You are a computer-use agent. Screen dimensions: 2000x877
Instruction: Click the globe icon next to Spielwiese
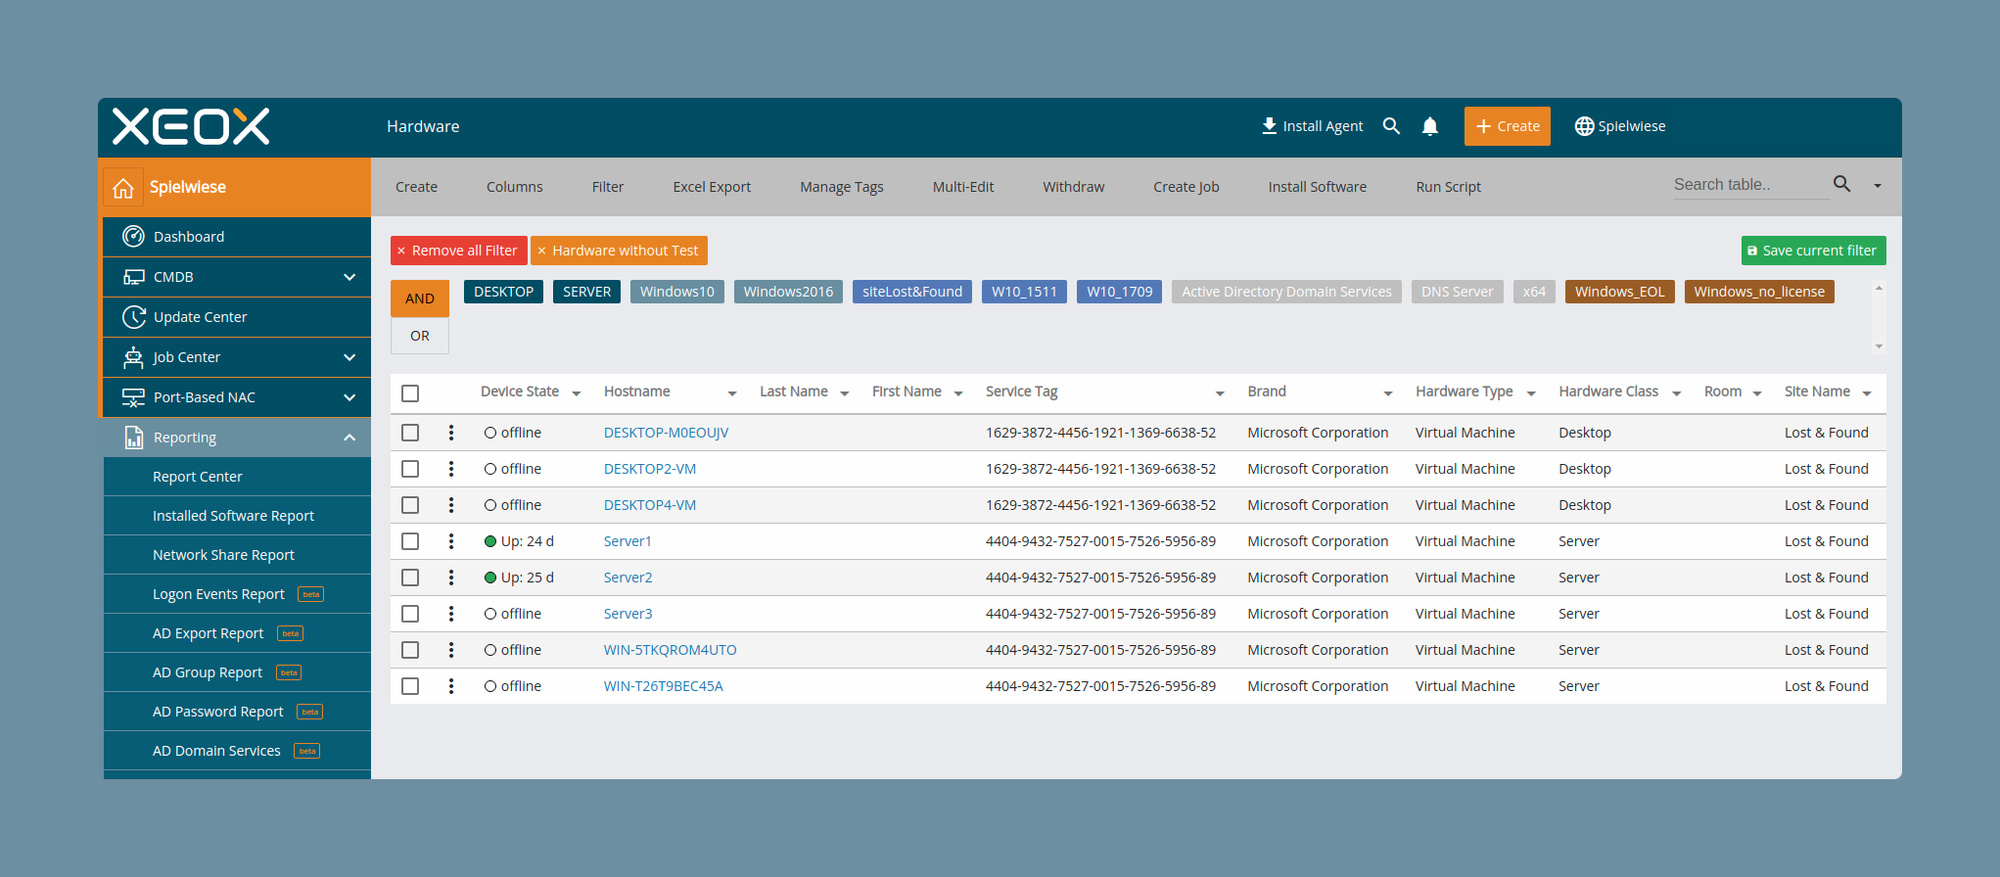1584,126
